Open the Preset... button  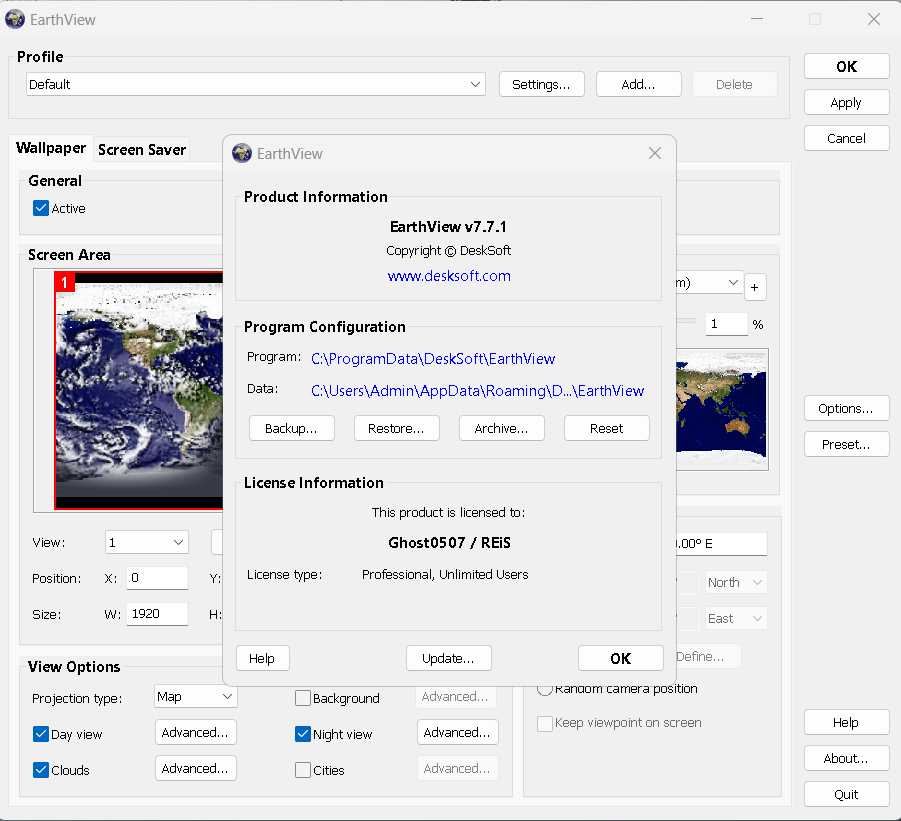[x=846, y=445]
